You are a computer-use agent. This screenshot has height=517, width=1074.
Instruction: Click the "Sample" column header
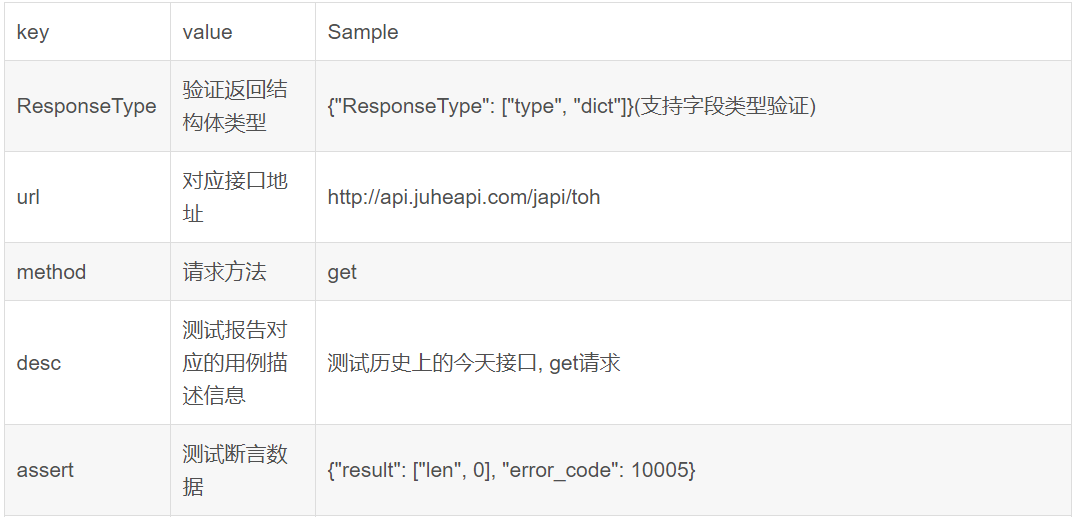click(363, 32)
